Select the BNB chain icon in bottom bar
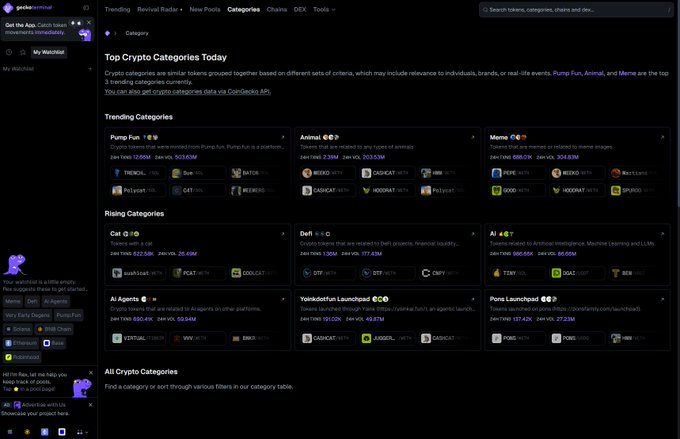This screenshot has width=680, height=439. pos(27,432)
